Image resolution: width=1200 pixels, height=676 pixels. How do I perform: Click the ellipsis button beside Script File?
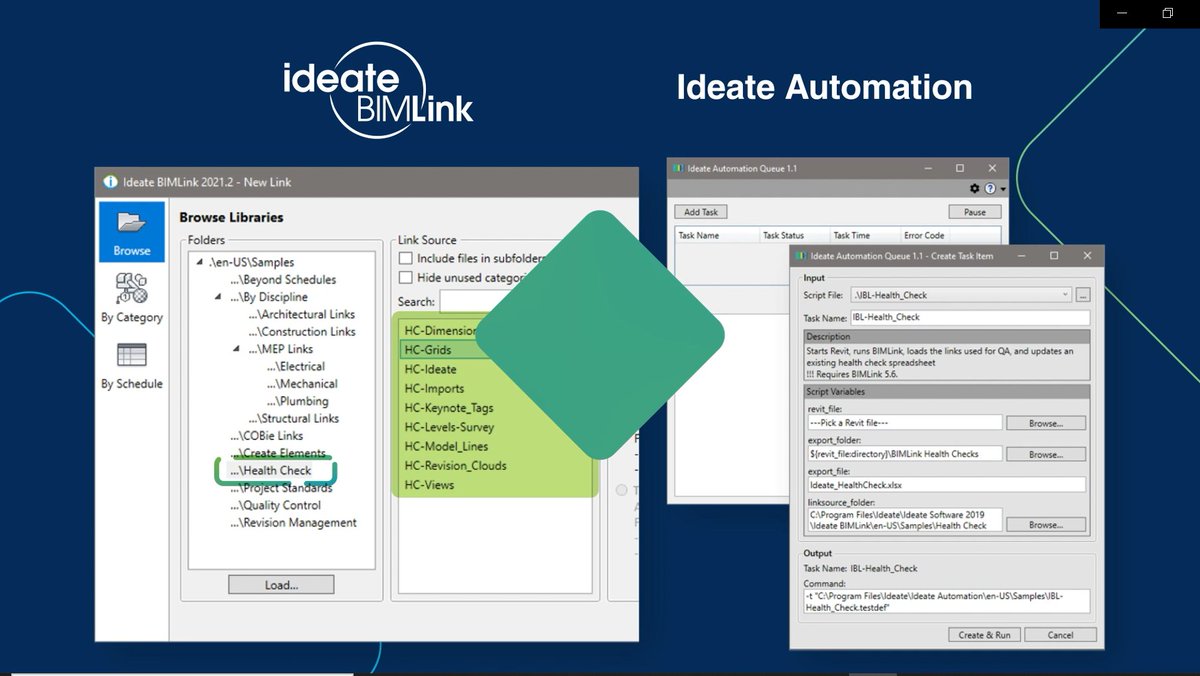pyautogui.click(x=1082, y=295)
